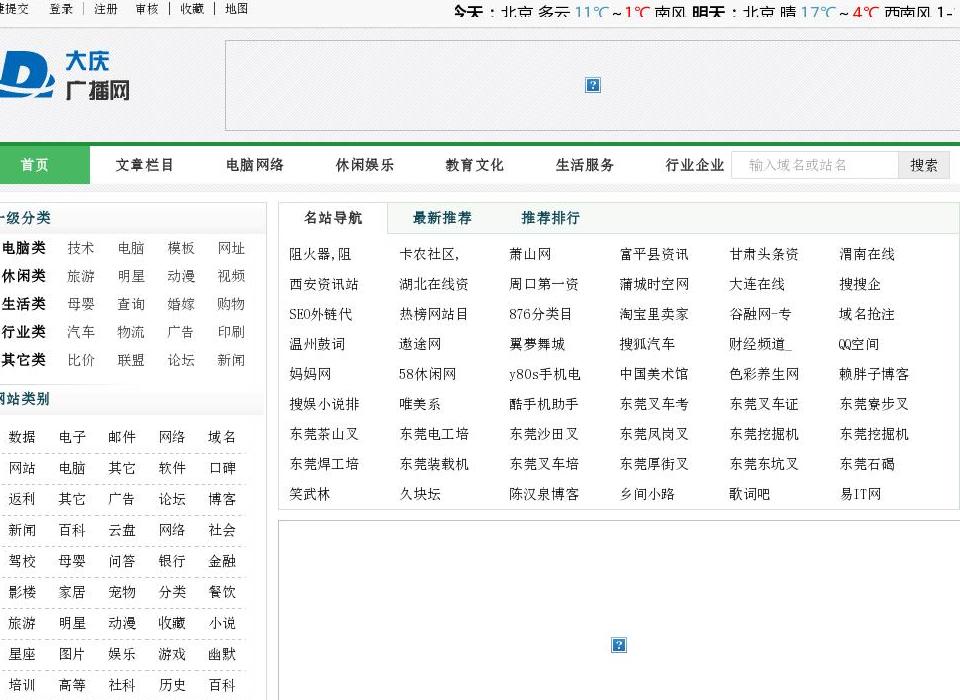
Task: Open 行业企业 navigation item
Action: click(695, 165)
